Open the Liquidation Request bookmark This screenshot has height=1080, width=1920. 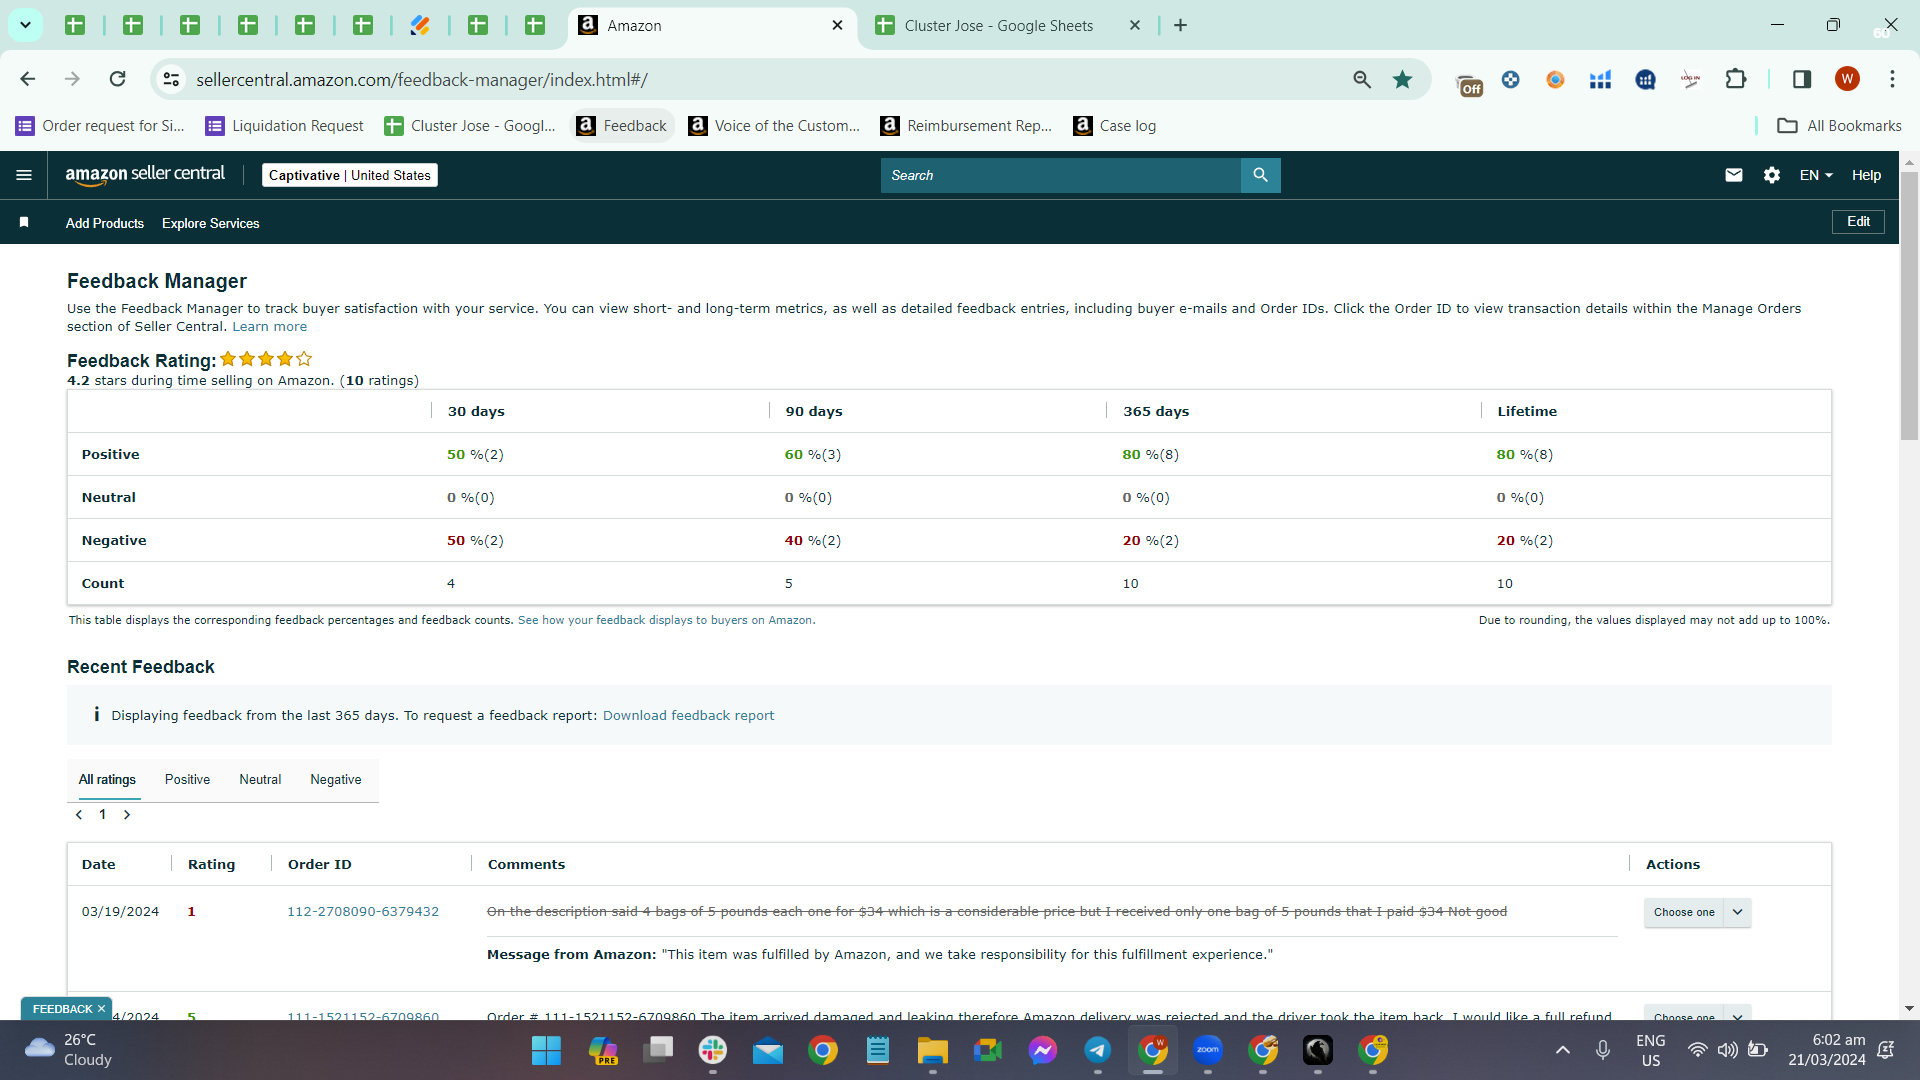284,126
